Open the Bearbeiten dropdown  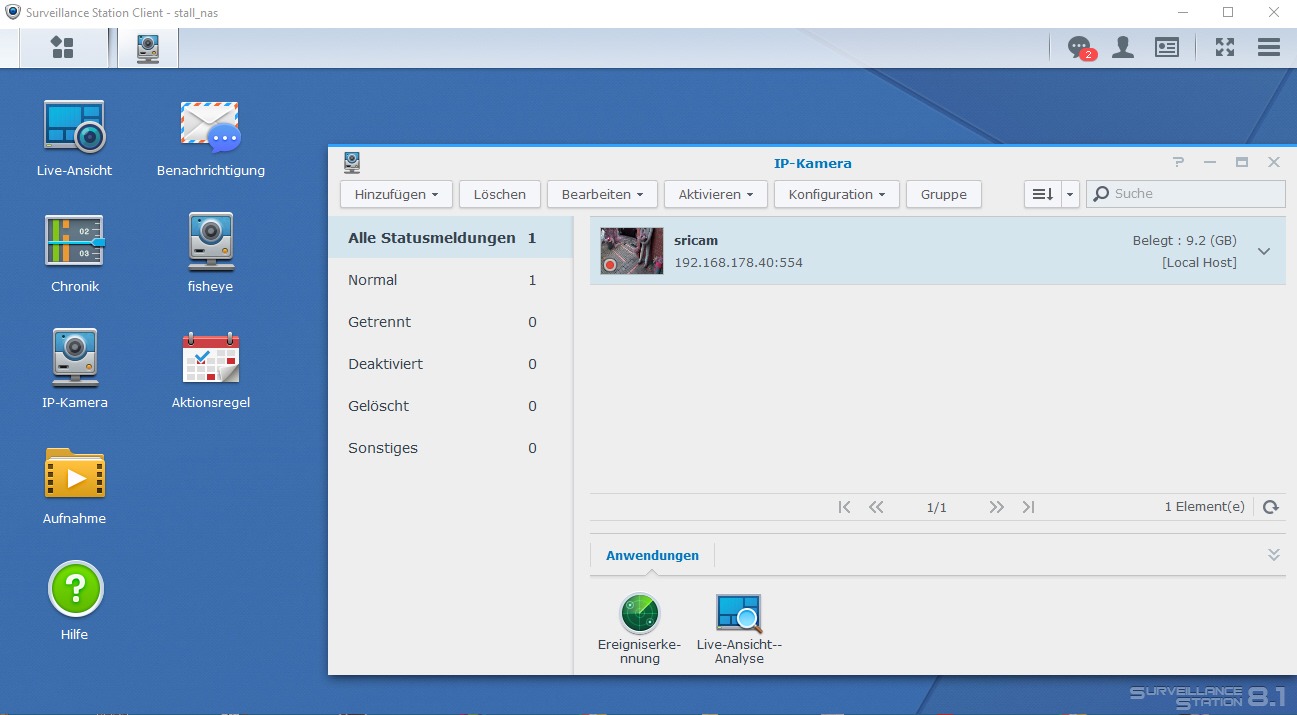tap(602, 194)
